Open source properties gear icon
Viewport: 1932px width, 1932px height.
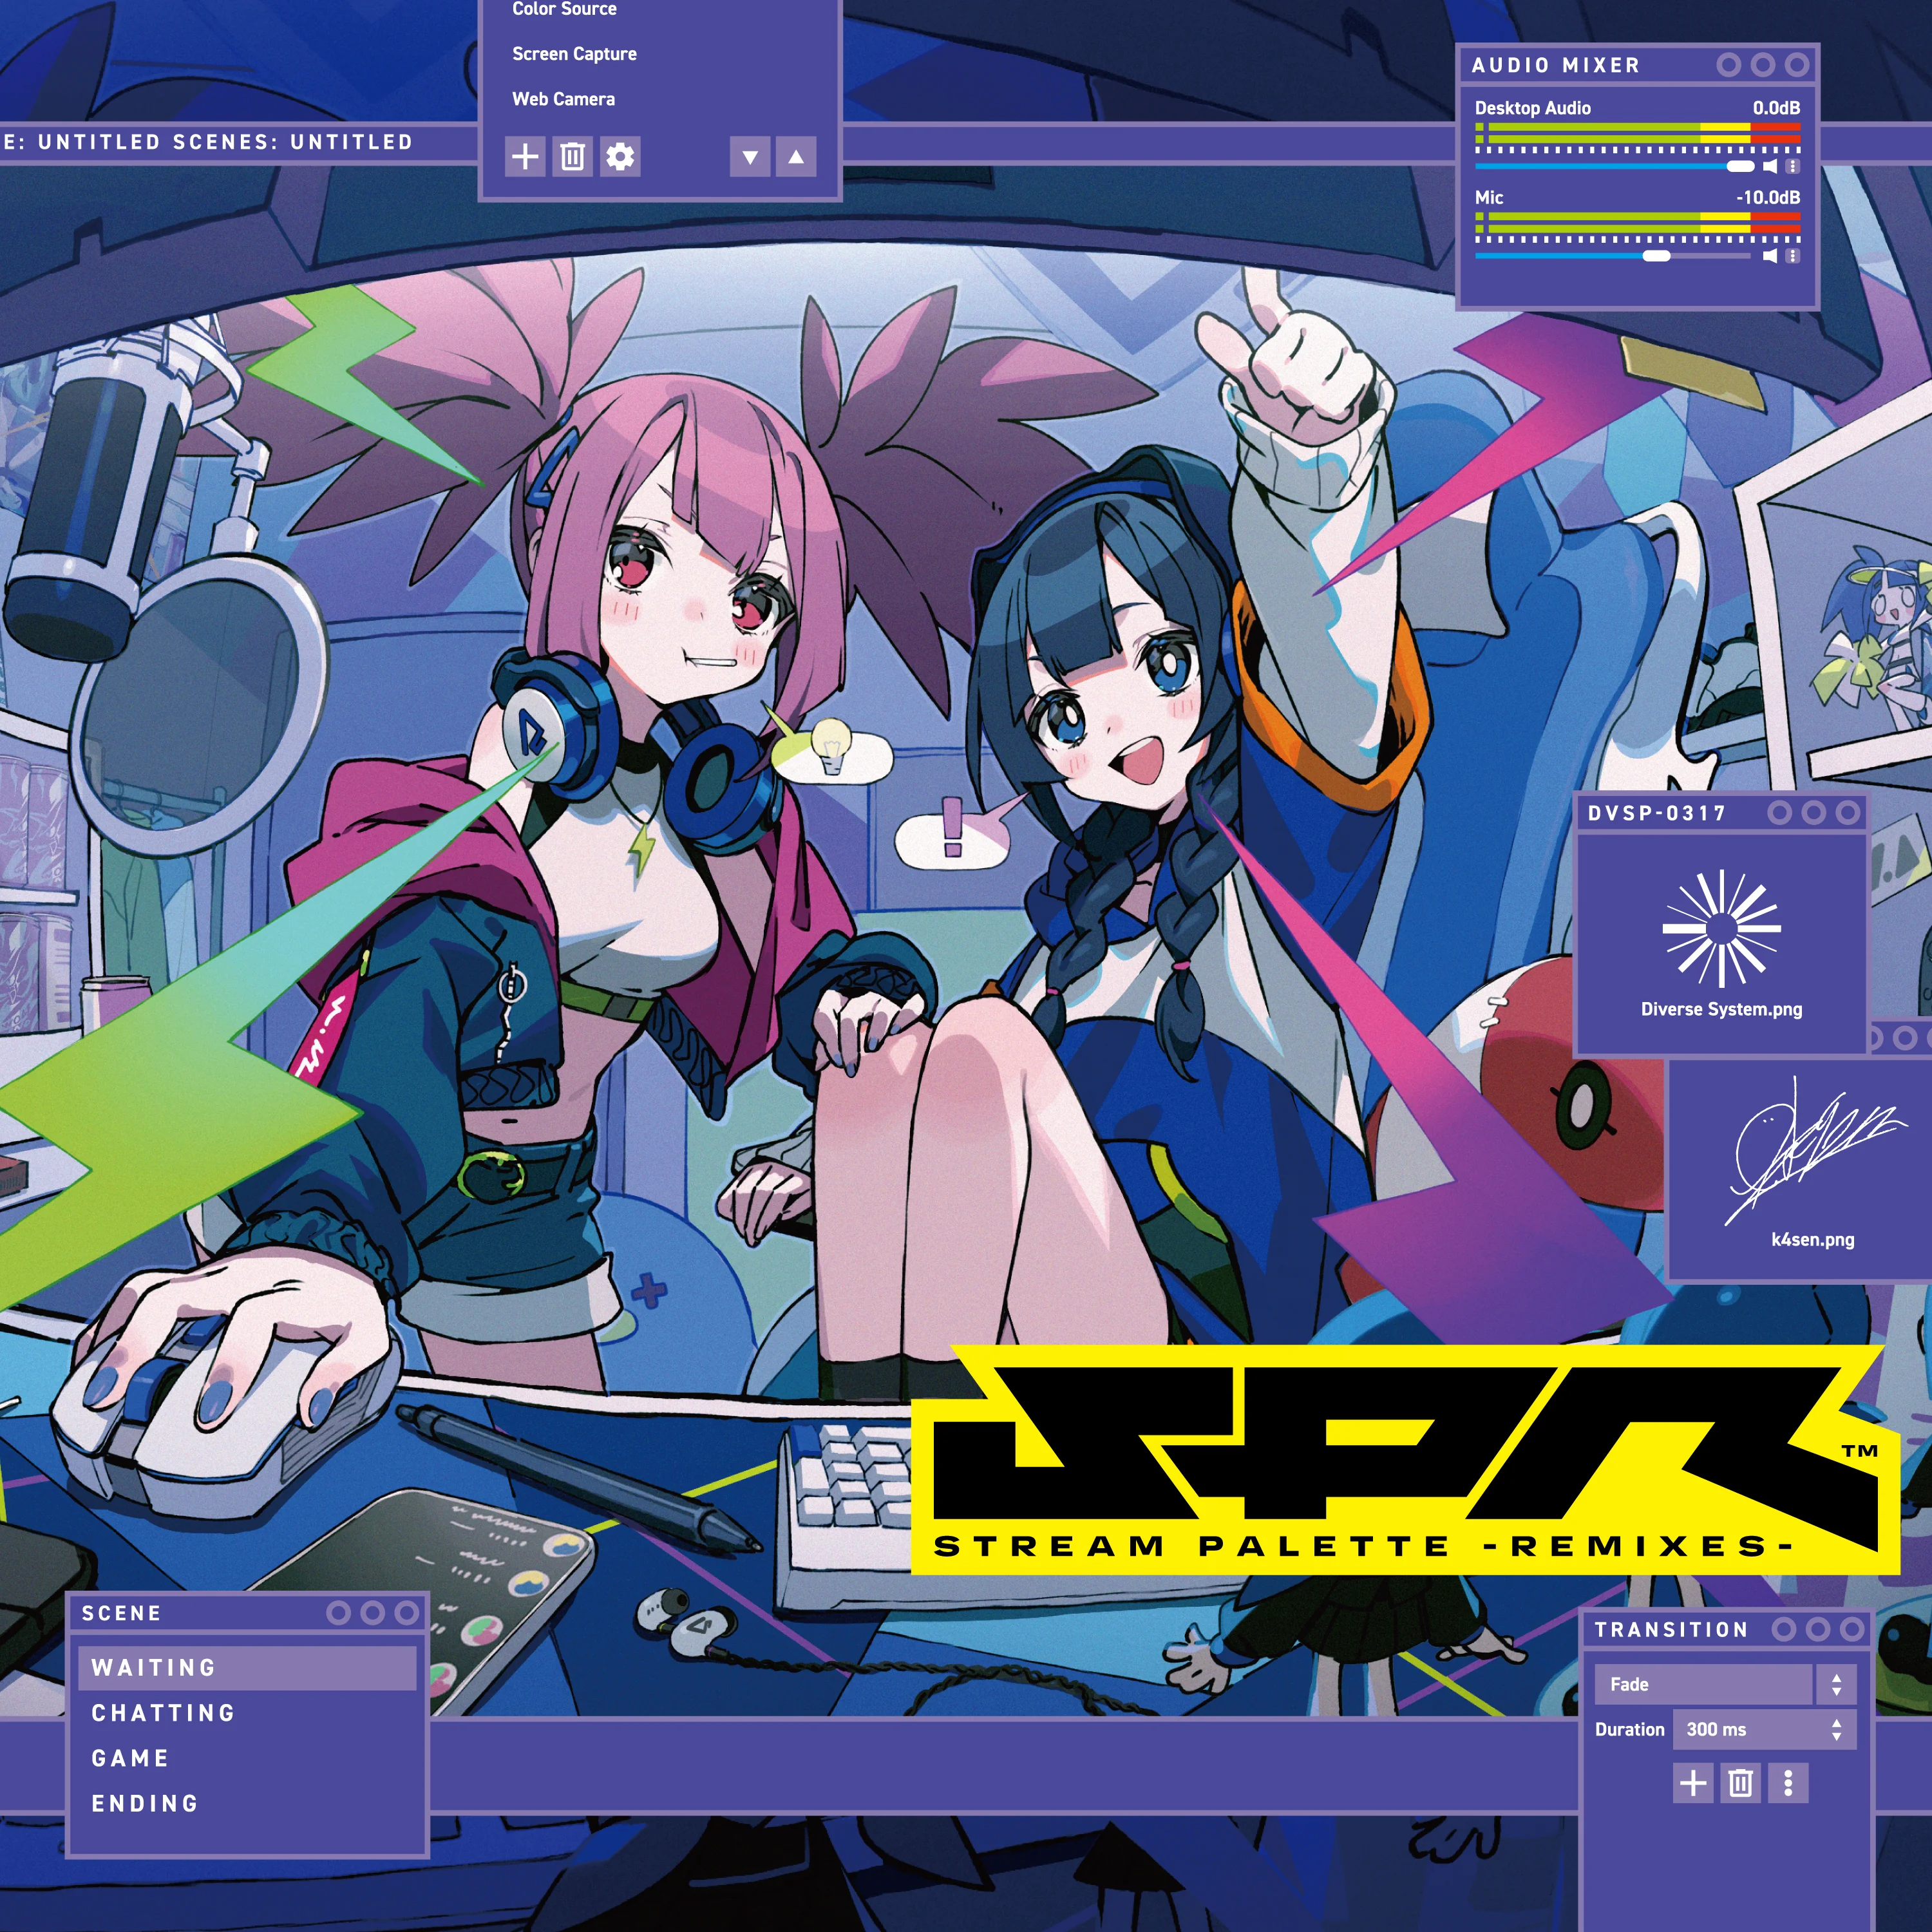pos(620,157)
